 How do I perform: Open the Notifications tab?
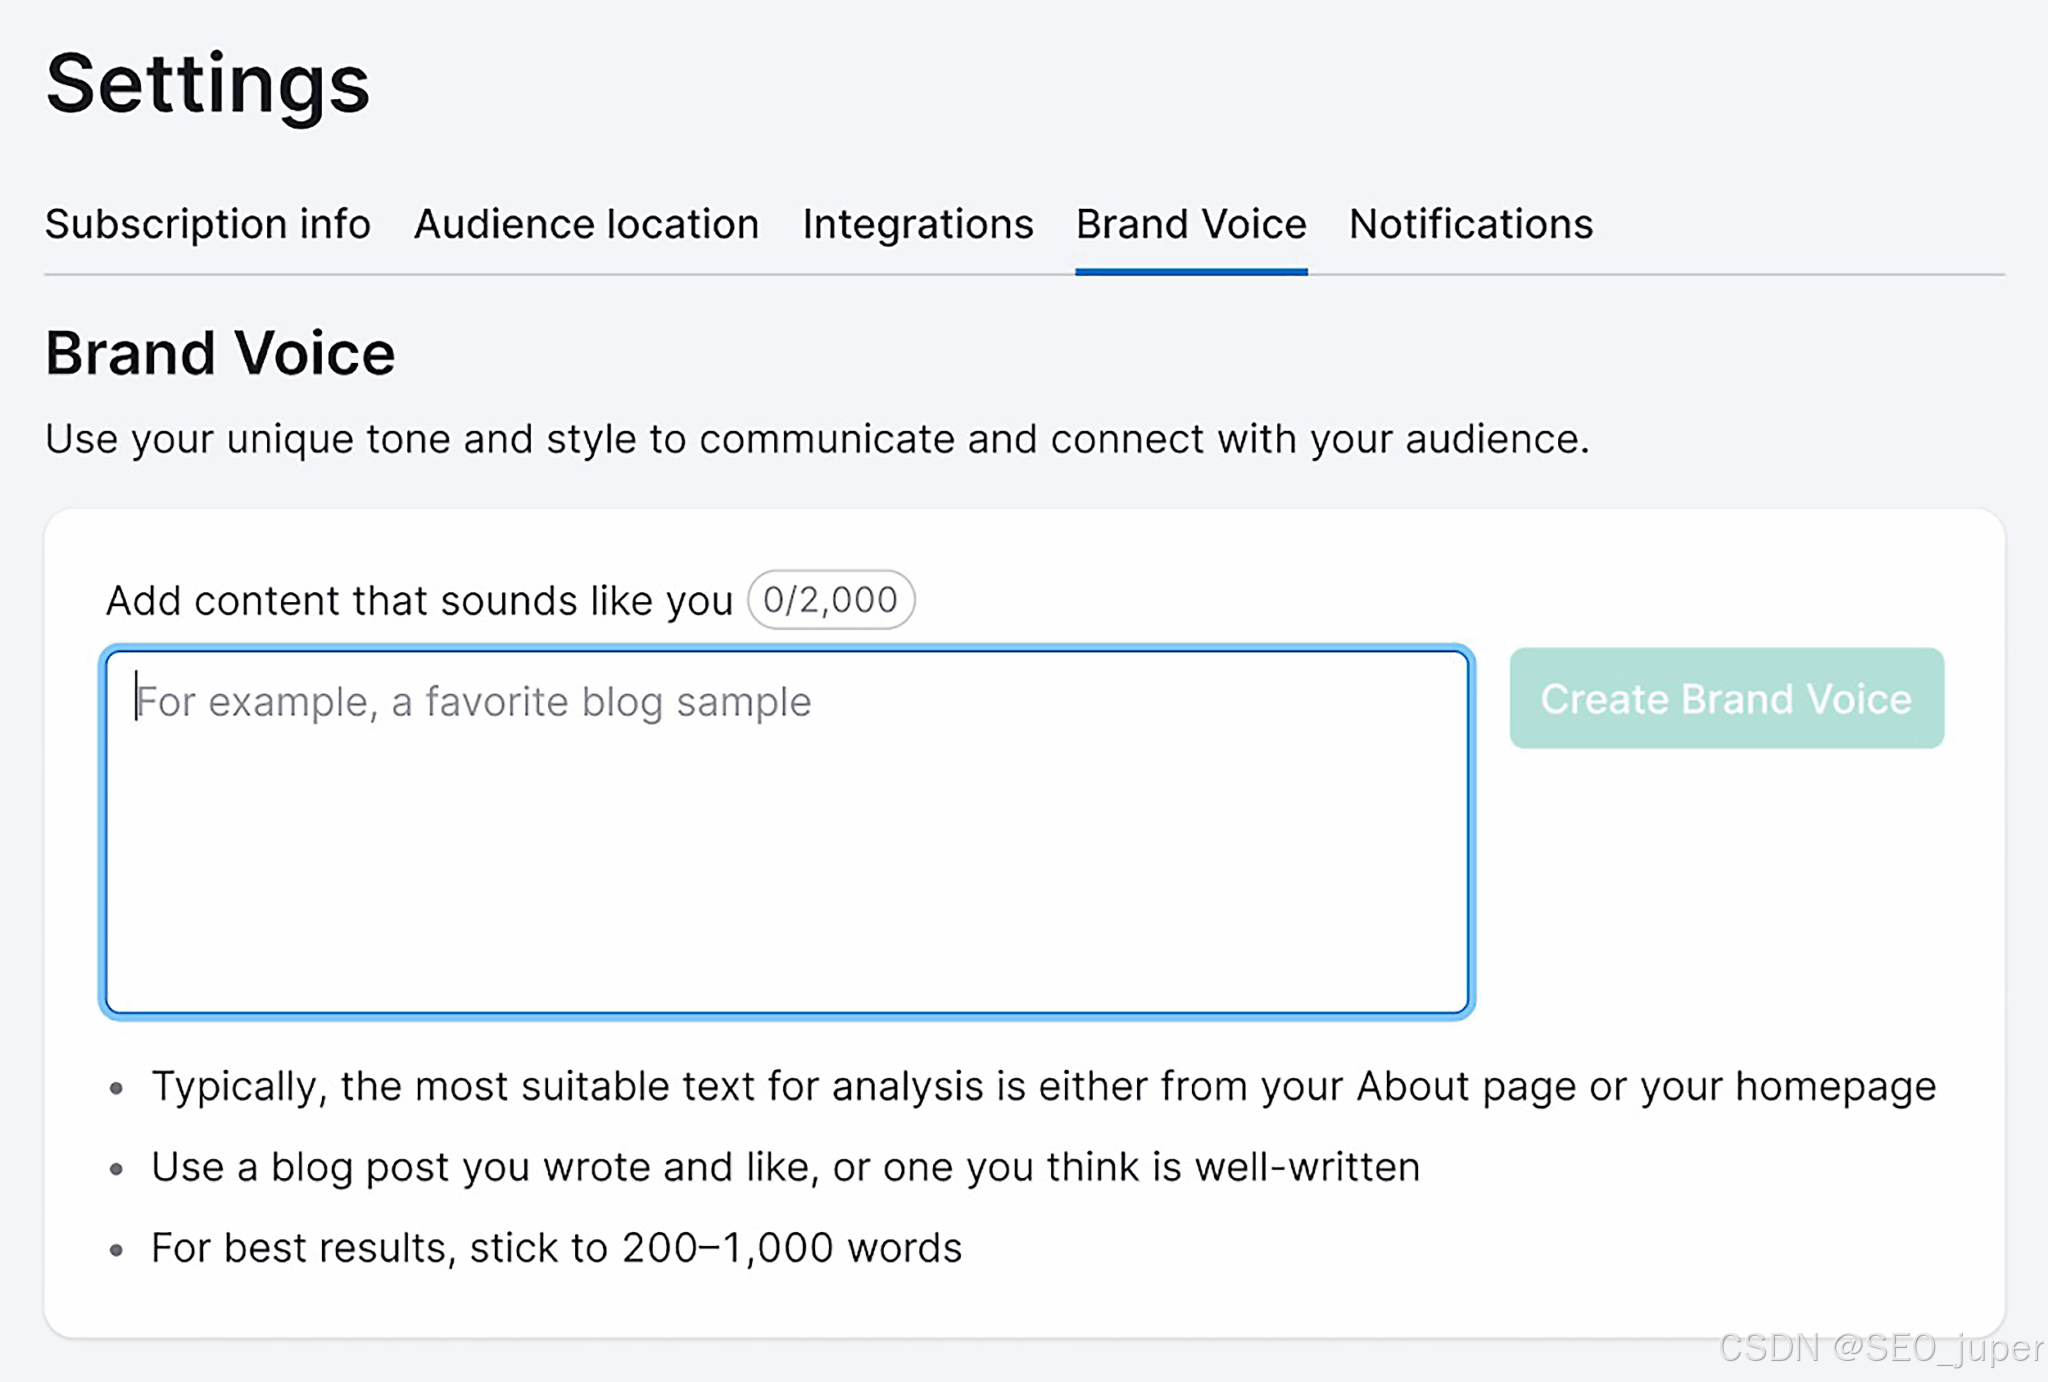(1470, 224)
